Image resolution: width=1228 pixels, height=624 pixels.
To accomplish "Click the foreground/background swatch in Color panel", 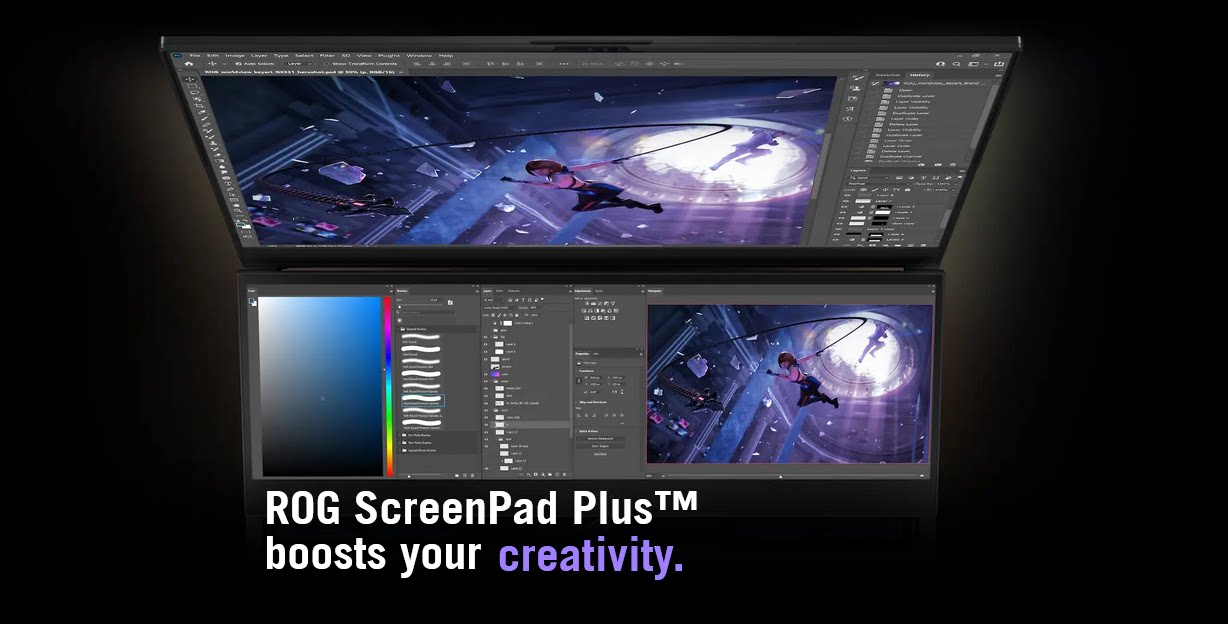I will pos(253,302).
